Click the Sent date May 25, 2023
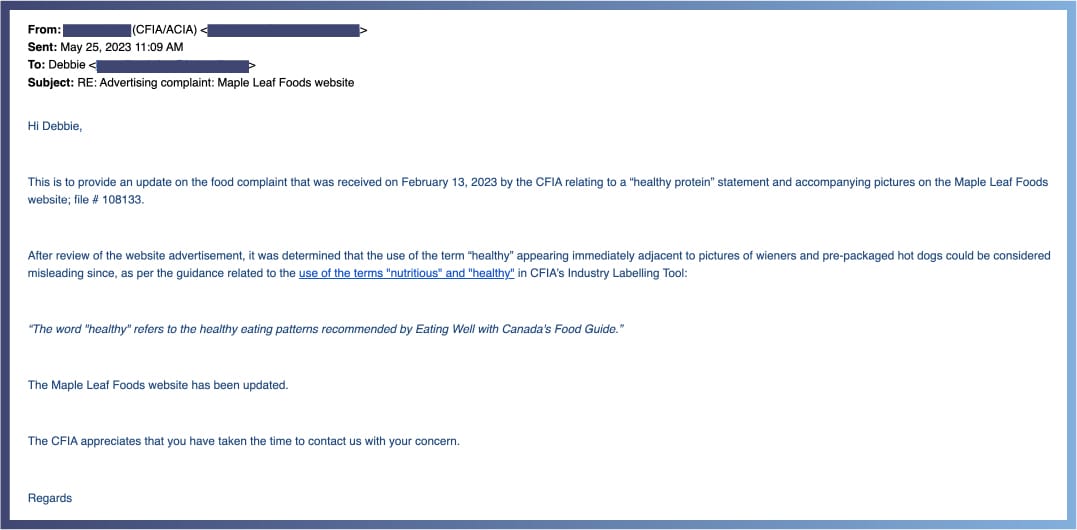Screen dimensions: 1077x530 [x=122, y=47]
